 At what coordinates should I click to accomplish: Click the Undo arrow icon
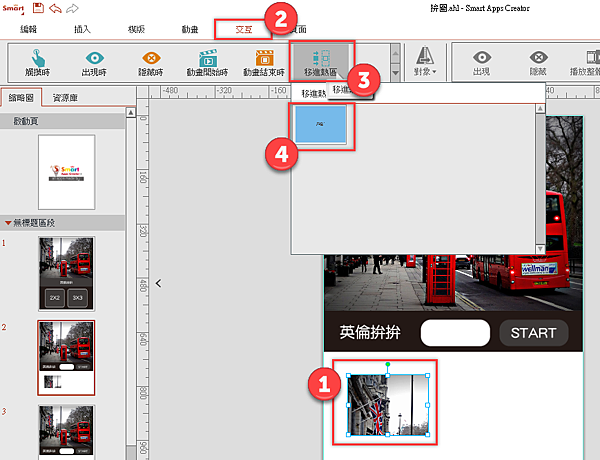[x=55, y=8]
